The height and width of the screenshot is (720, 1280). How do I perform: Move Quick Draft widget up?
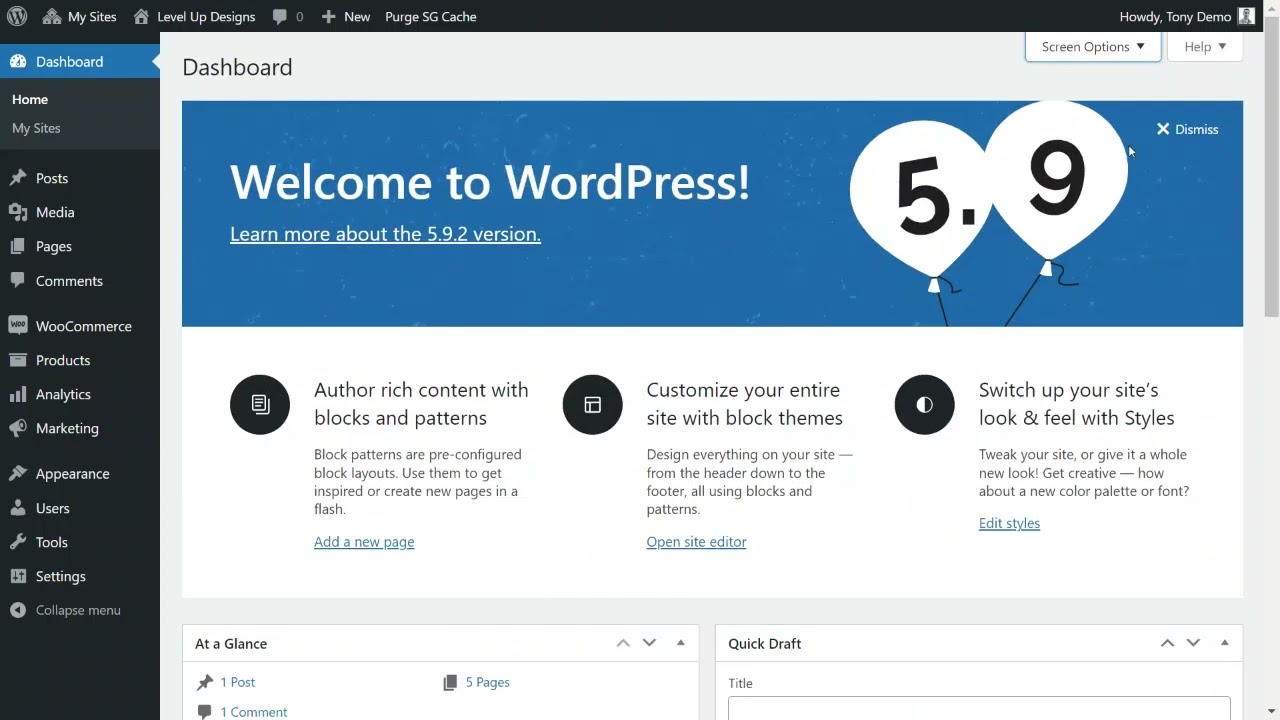1167,643
